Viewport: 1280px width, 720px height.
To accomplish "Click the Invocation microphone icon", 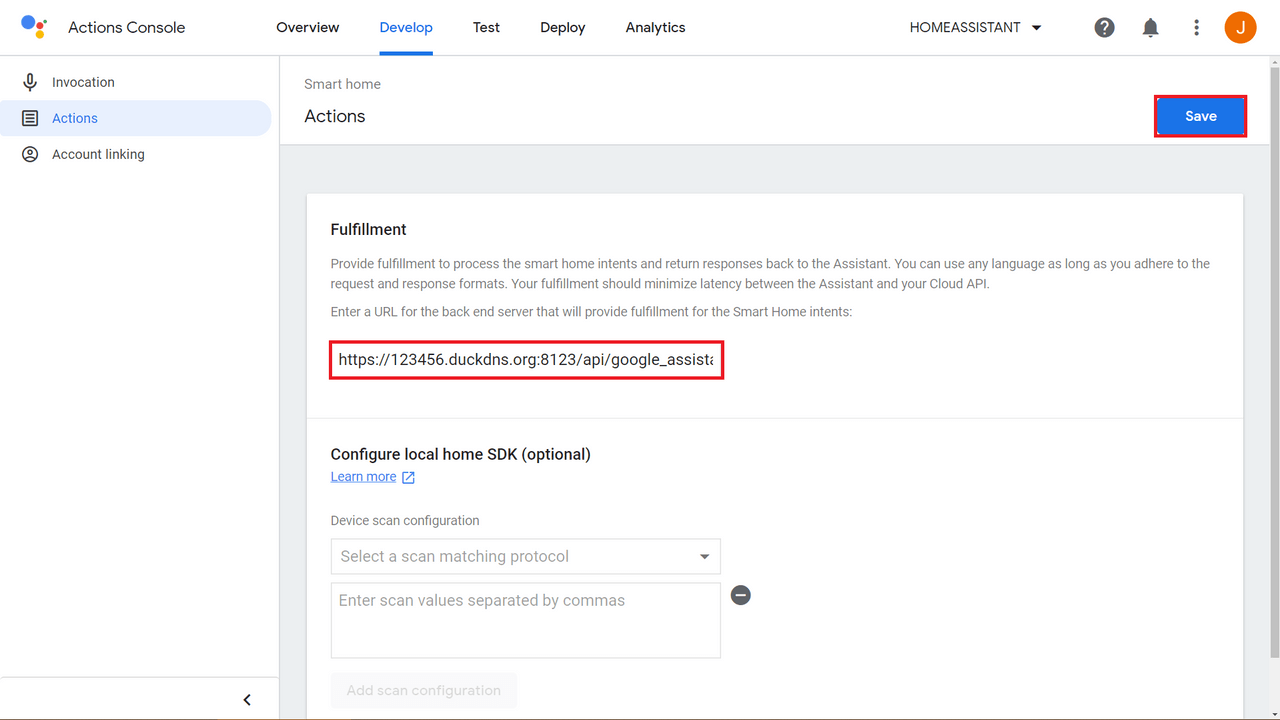I will click(x=31, y=82).
